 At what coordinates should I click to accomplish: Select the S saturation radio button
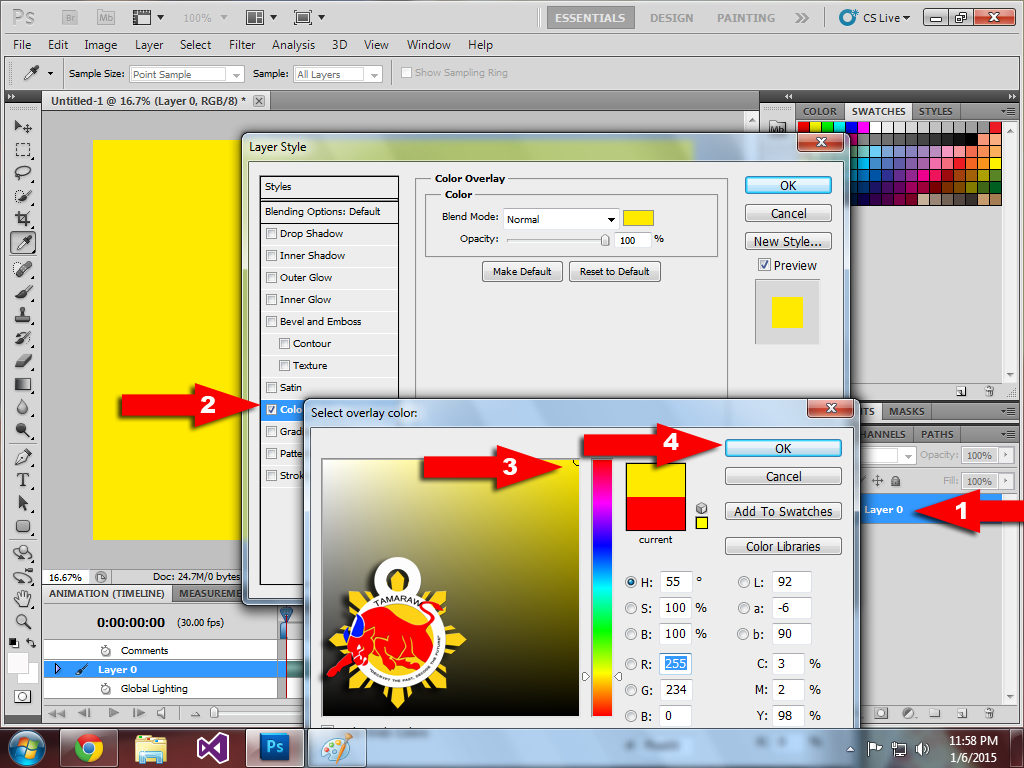point(631,608)
